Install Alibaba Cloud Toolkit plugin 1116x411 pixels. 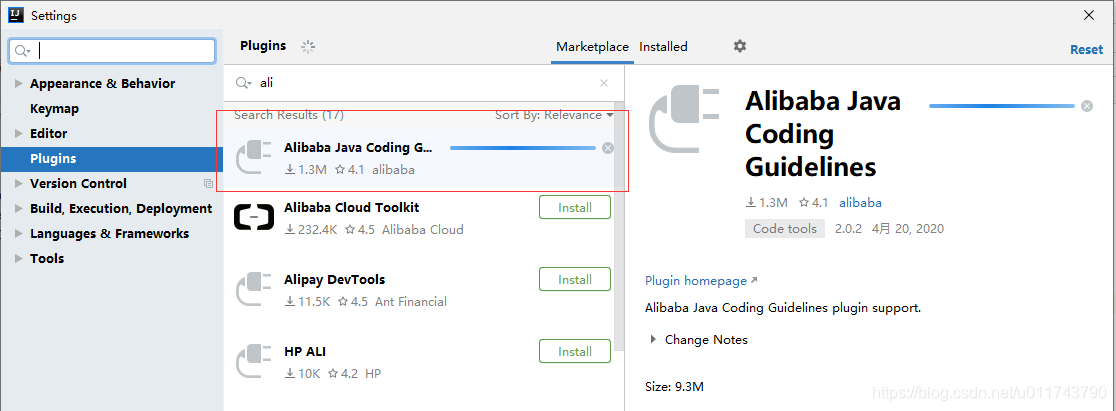[x=575, y=207]
